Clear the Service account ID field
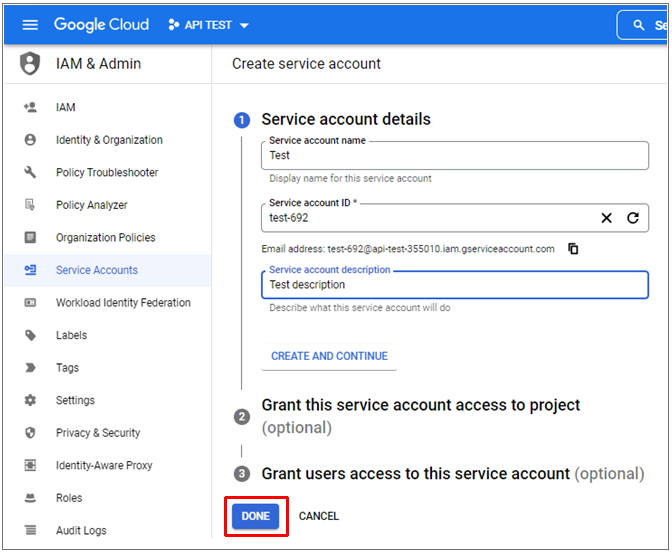The width and height of the screenshot is (672, 552). (x=607, y=218)
